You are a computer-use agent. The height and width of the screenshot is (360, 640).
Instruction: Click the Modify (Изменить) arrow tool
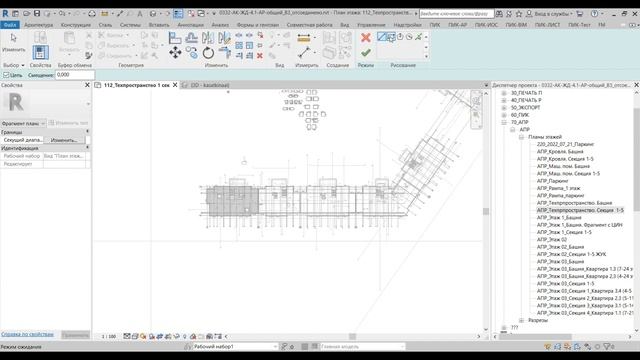13,43
